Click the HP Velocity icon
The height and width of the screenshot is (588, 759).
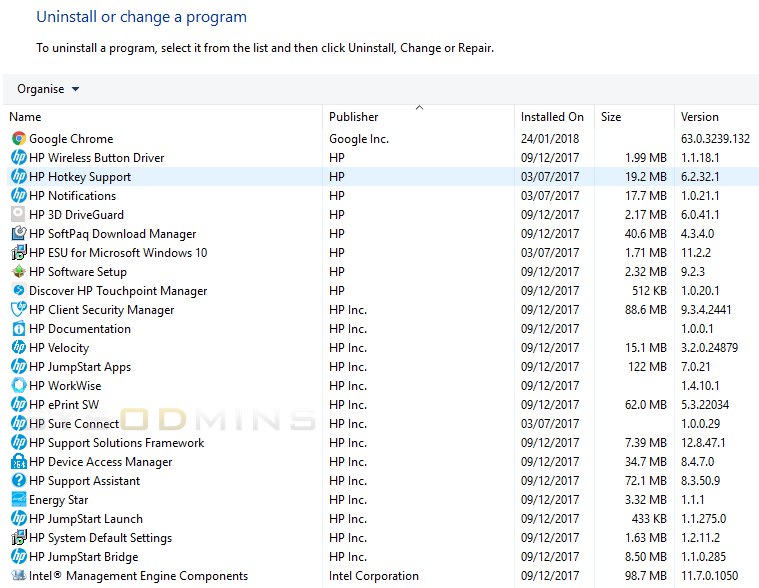18,347
